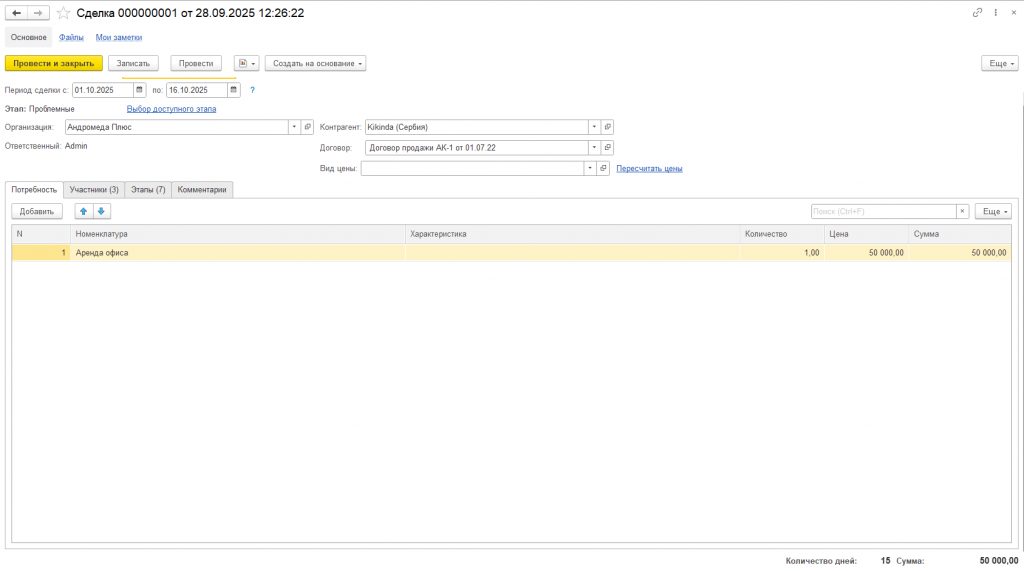This screenshot has height=571, width=1024.
Task: Switch to the Участники (3) tab
Action: point(94,189)
